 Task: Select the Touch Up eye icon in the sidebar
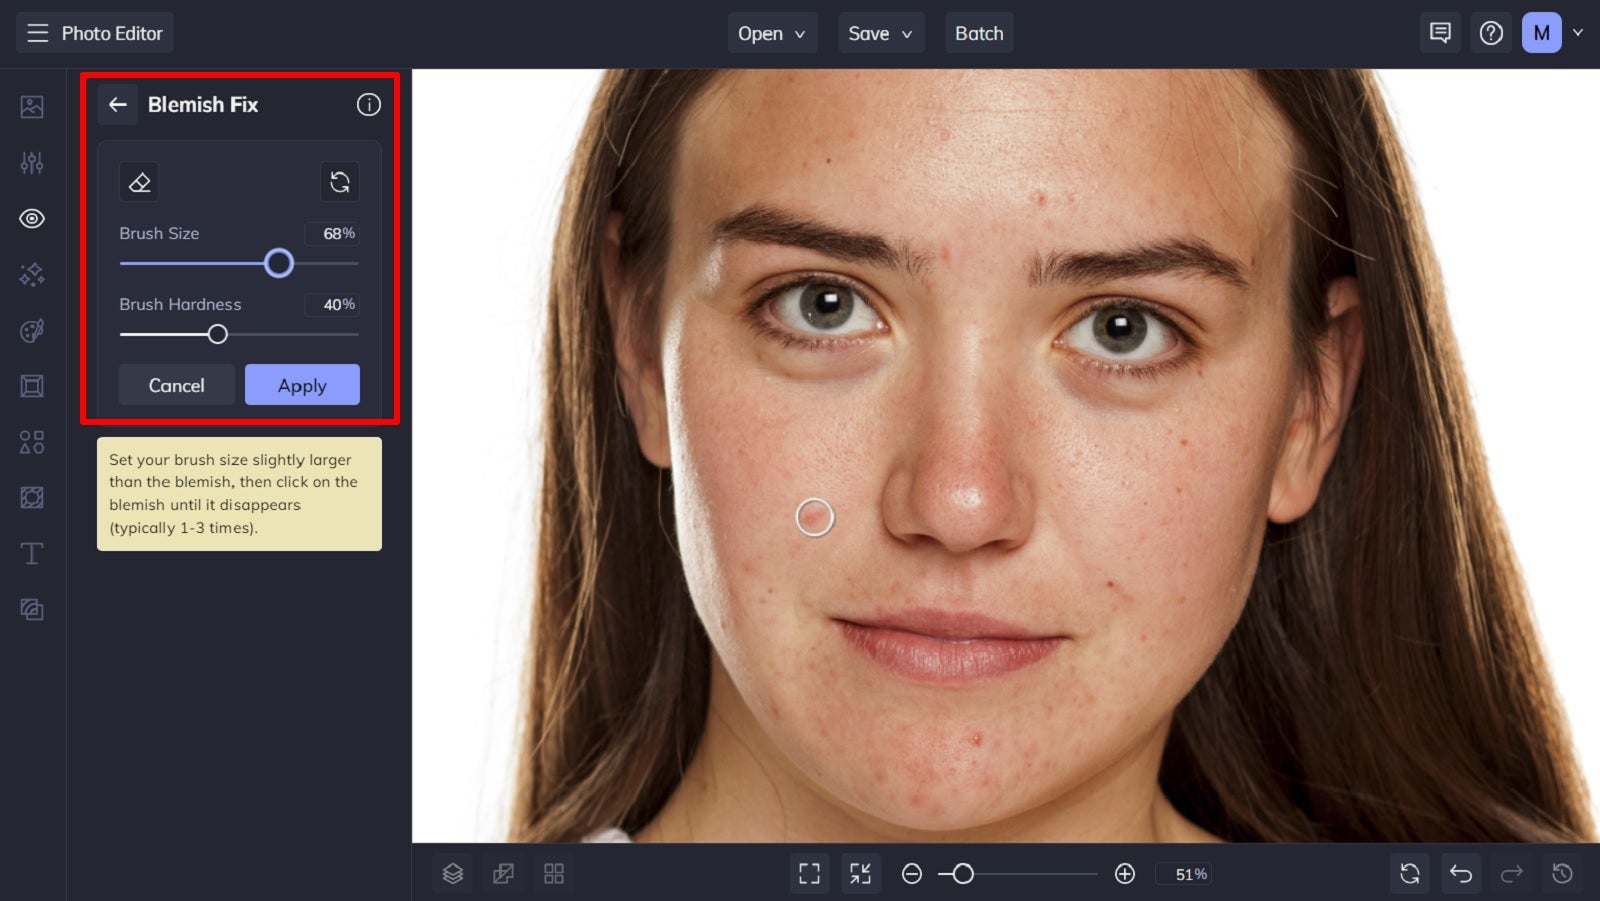tap(31, 219)
